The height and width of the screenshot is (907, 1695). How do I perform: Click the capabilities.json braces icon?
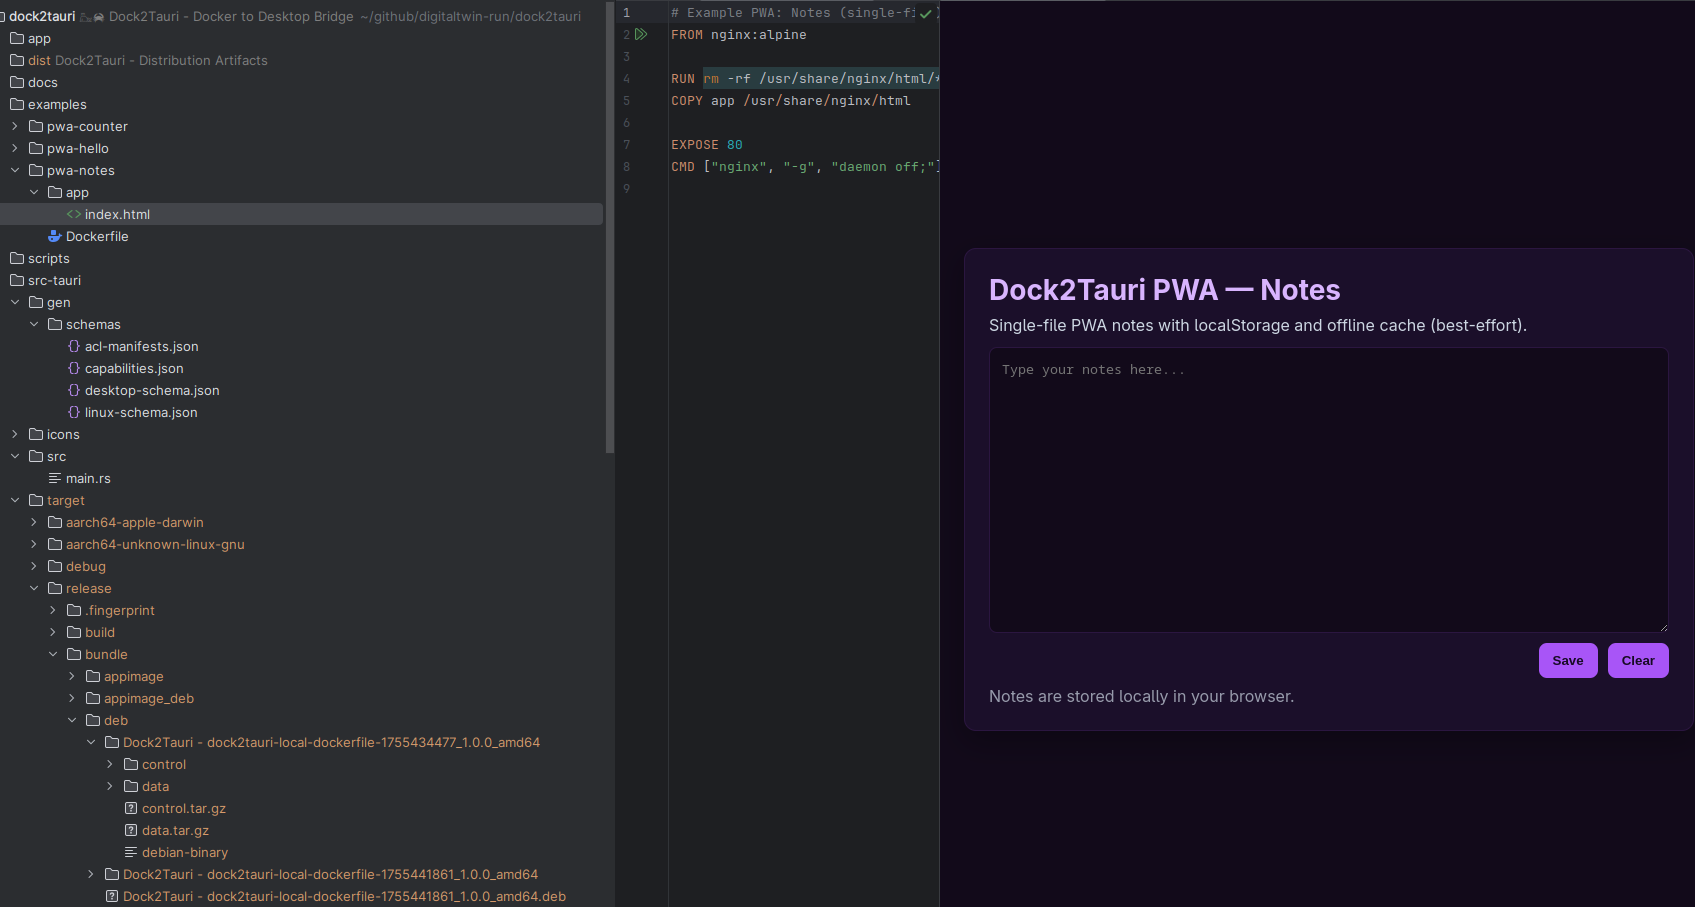coord(74,368)
